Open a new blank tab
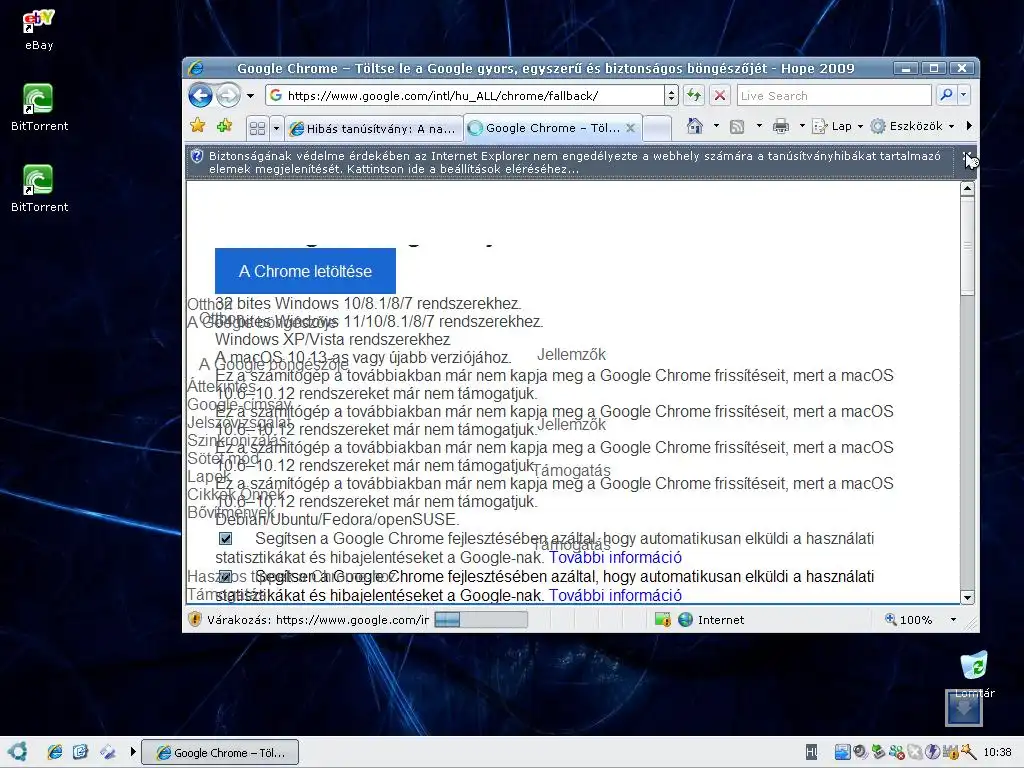Viewport: 1024px width, 768px height. [x=657, y=128]
